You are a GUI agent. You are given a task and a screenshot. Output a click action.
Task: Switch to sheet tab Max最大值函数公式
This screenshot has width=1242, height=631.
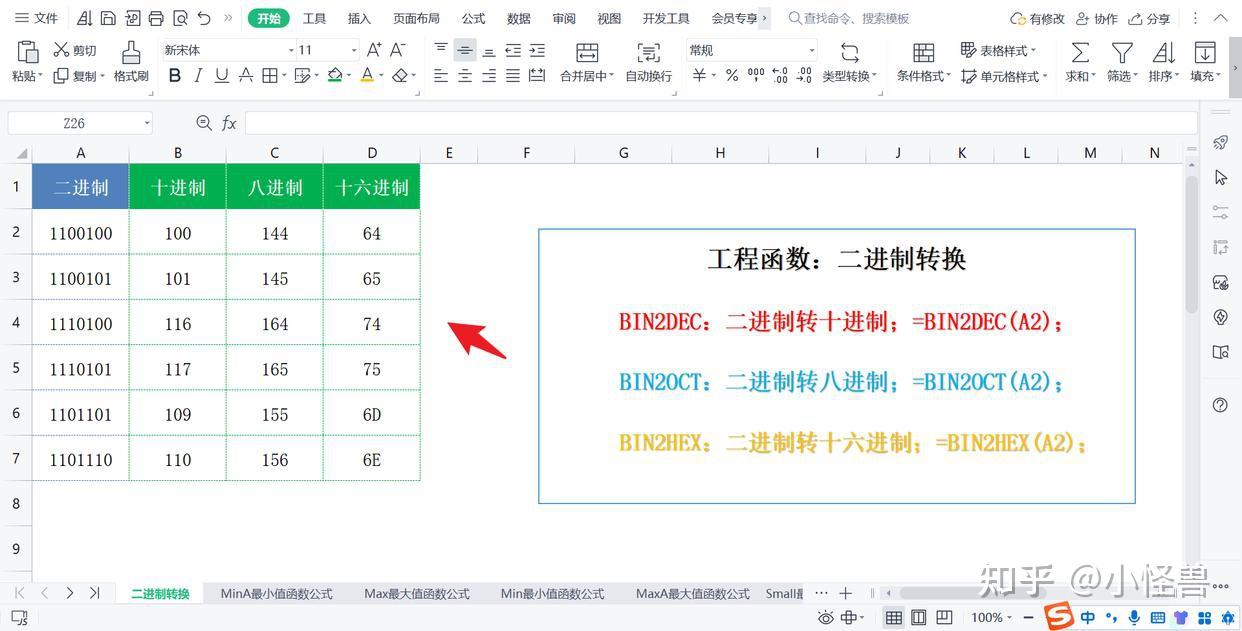417,594
